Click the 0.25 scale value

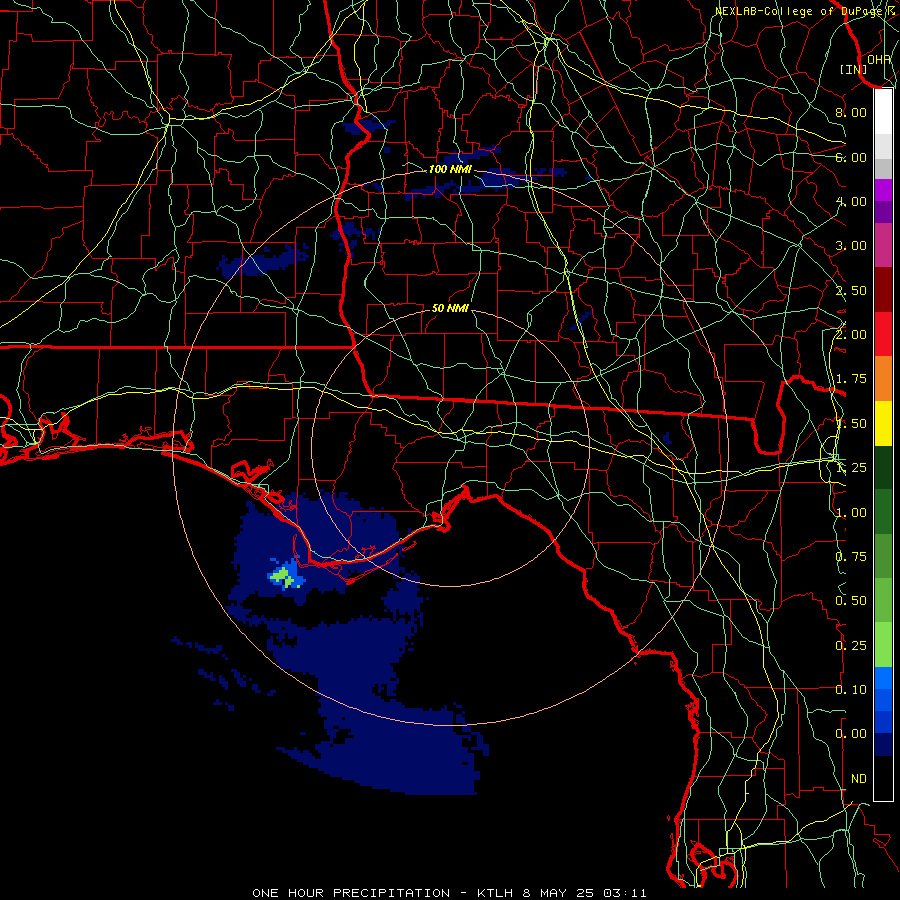(x=851, y=646)
